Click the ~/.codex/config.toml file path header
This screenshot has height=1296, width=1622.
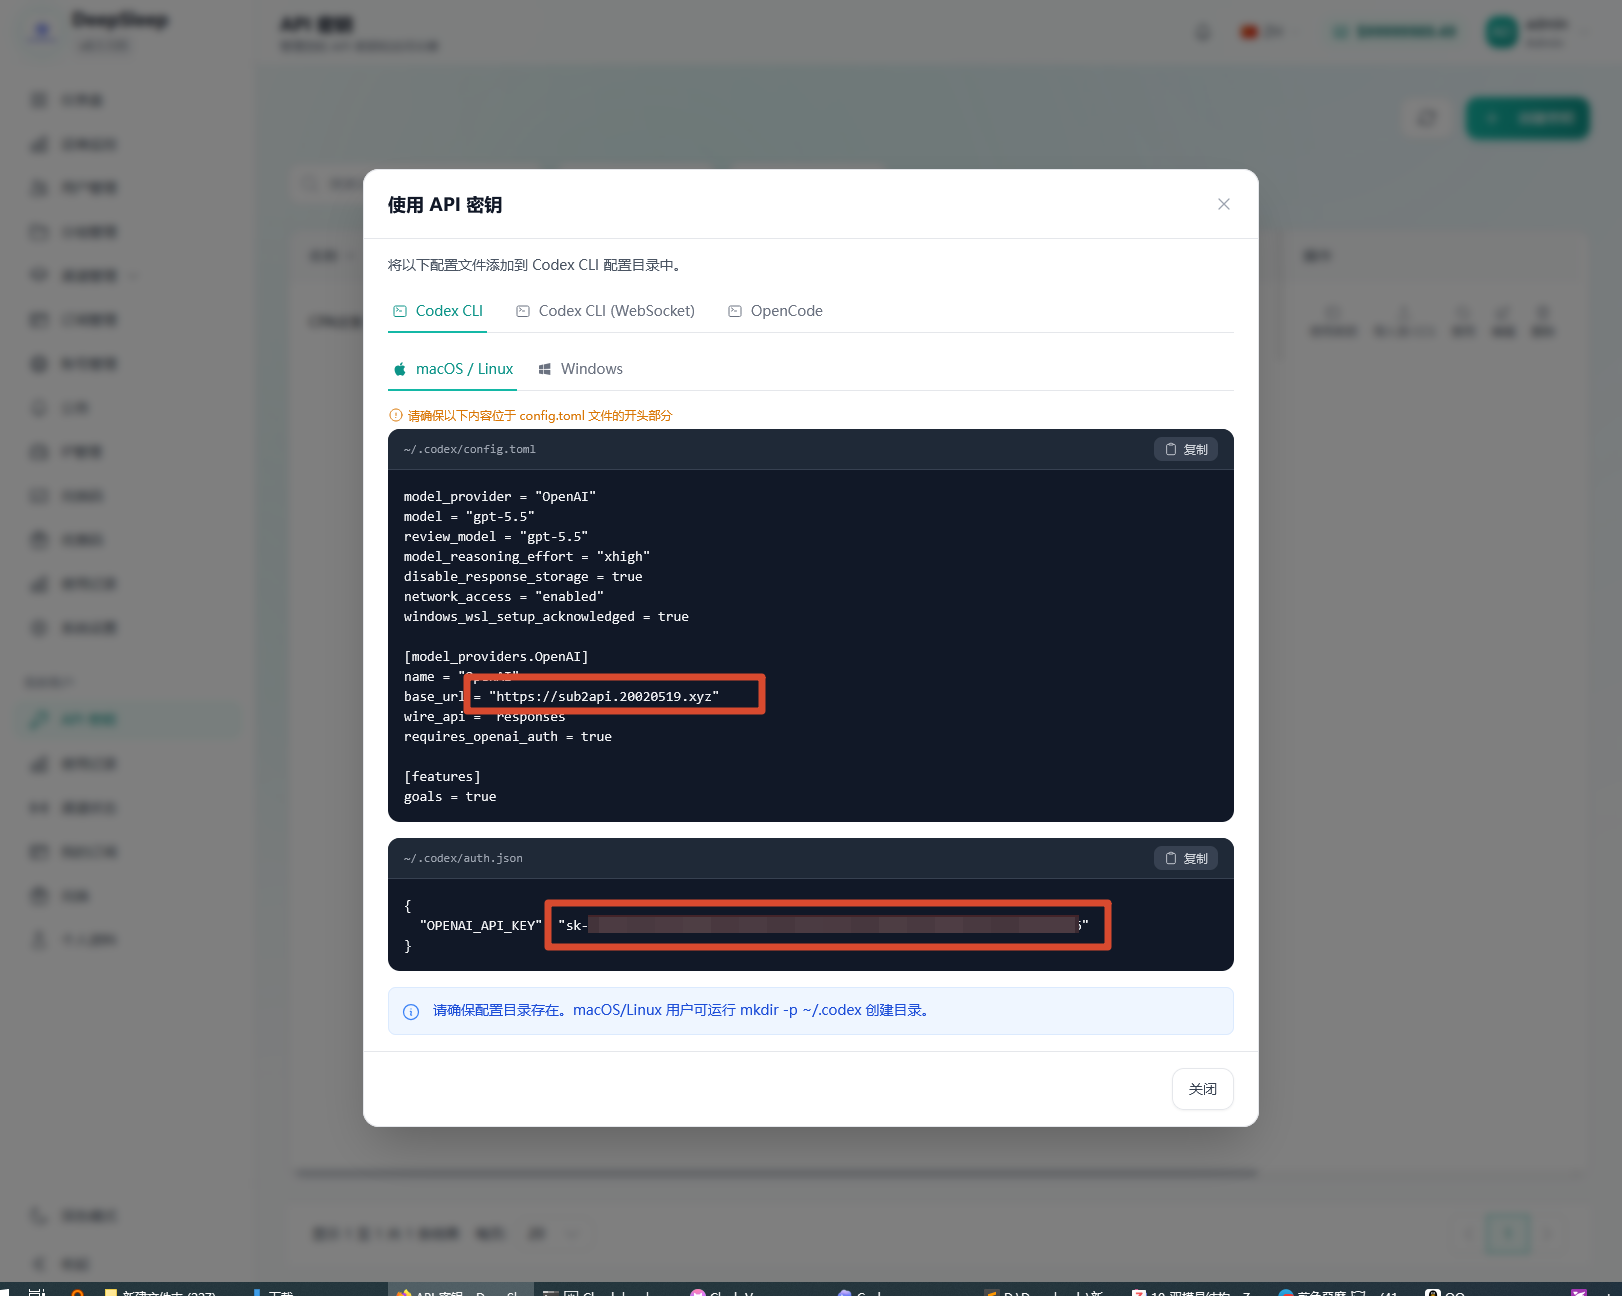(470, 449)
